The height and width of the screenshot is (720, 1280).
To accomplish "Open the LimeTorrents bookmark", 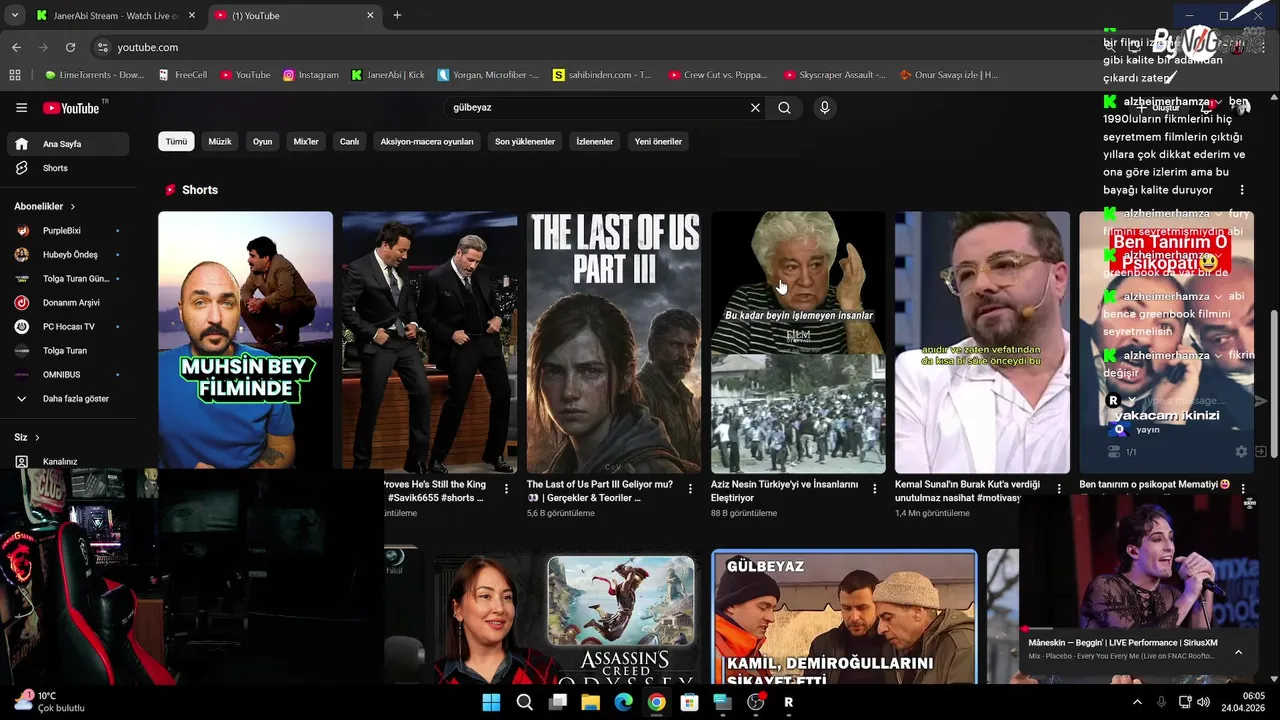I will tap(95, 75).
